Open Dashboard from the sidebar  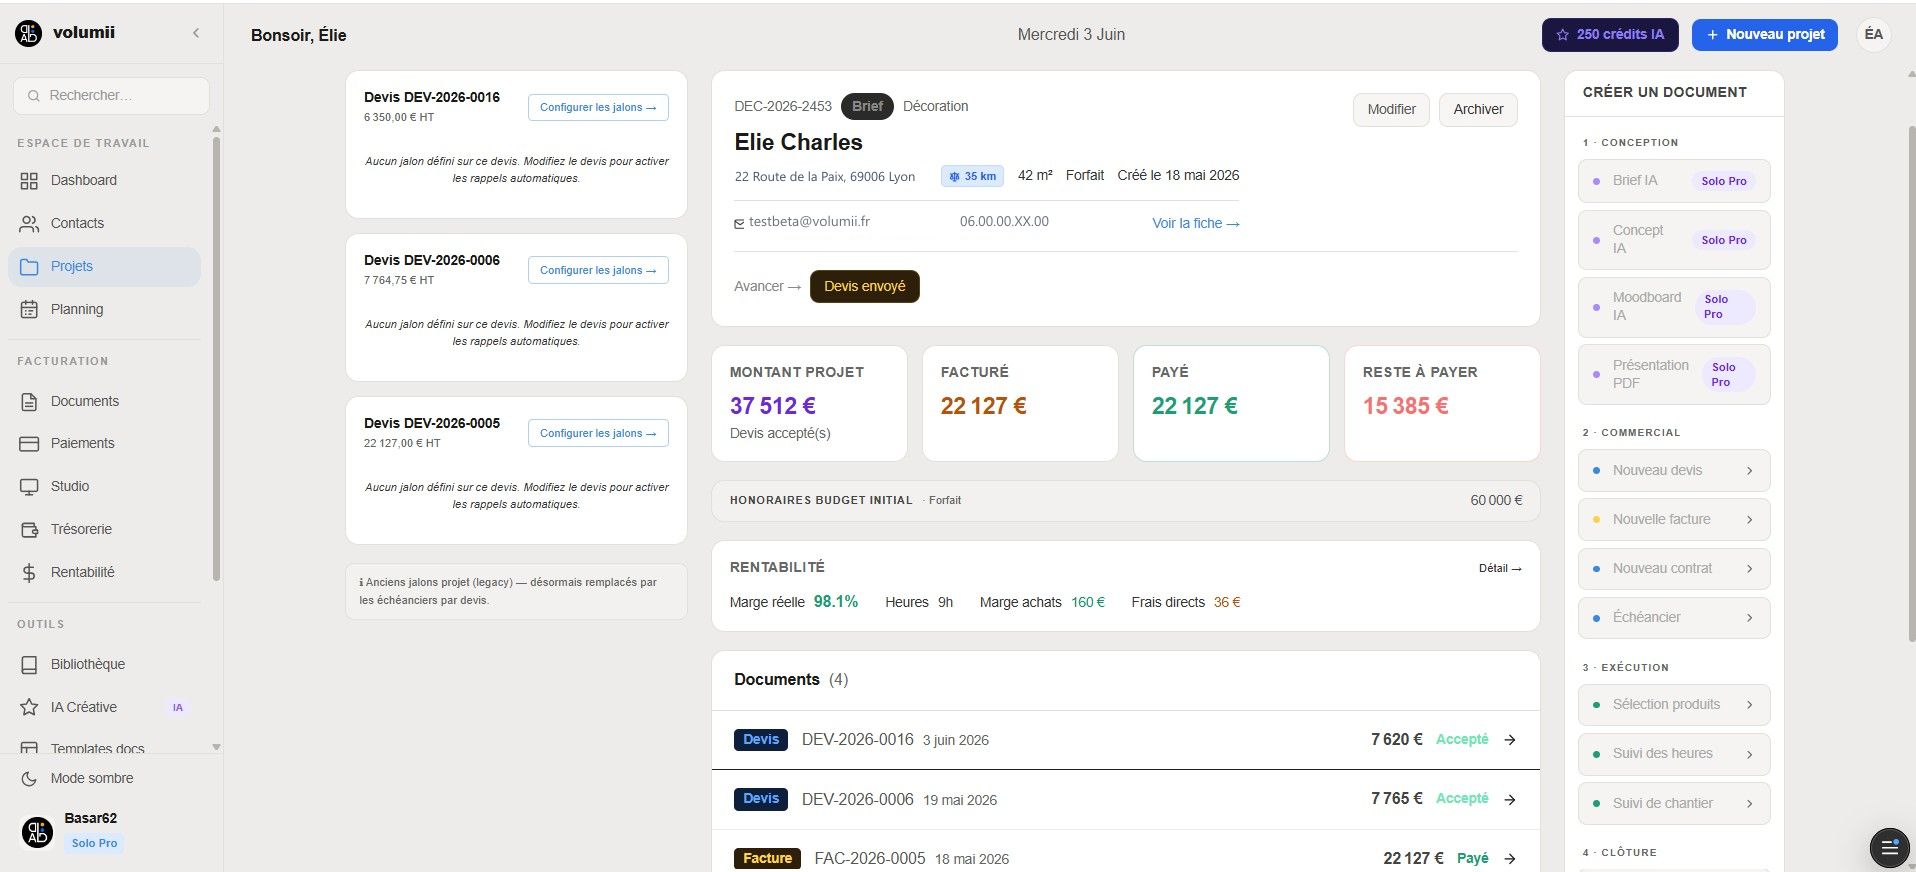point(104,180)
